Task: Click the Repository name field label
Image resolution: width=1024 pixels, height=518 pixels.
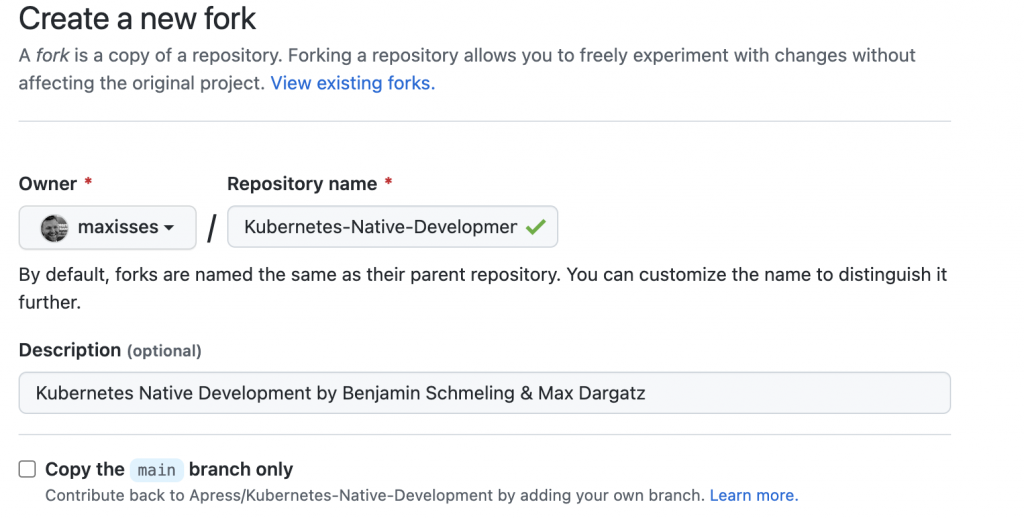Action: pyautogui.click(x=302, y=184)
